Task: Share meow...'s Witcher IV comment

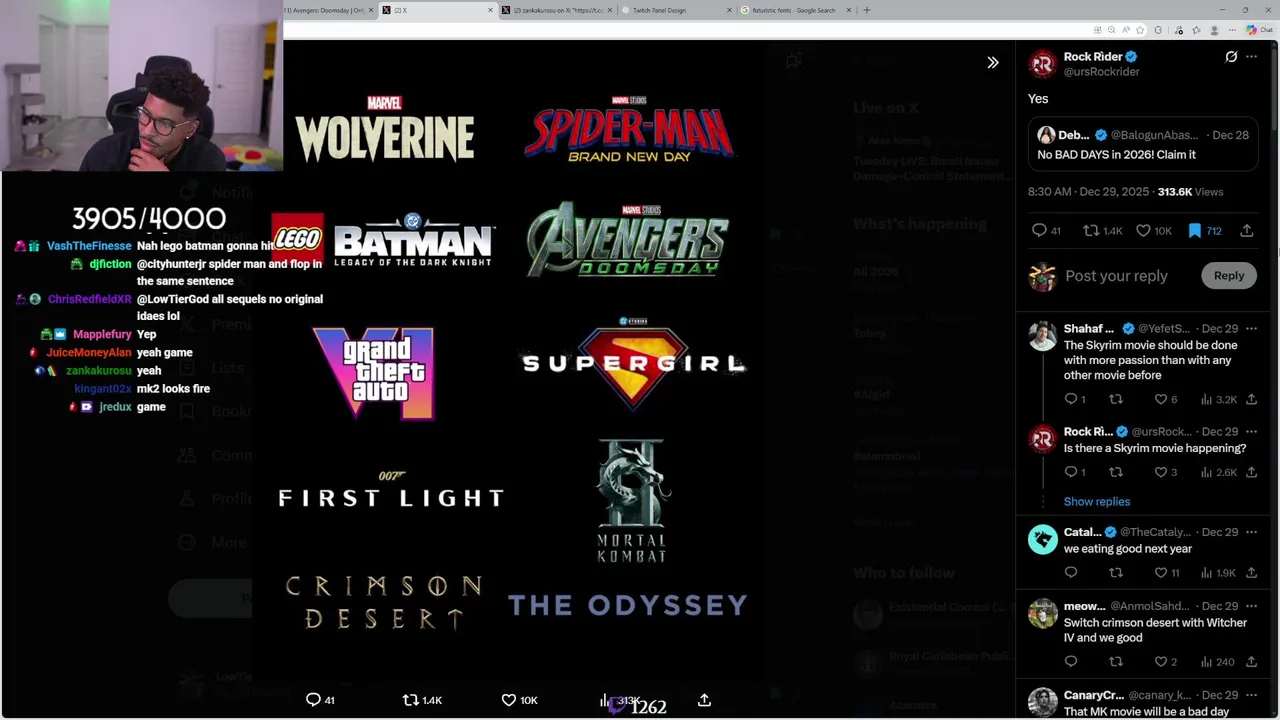Action: click(x=1251, y=662)
